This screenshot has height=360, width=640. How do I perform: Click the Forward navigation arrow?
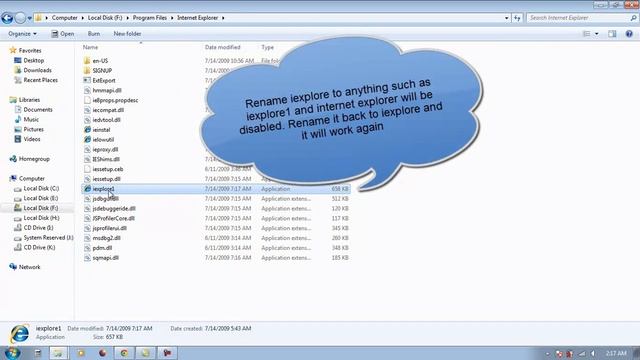click(x=20, y=18)
